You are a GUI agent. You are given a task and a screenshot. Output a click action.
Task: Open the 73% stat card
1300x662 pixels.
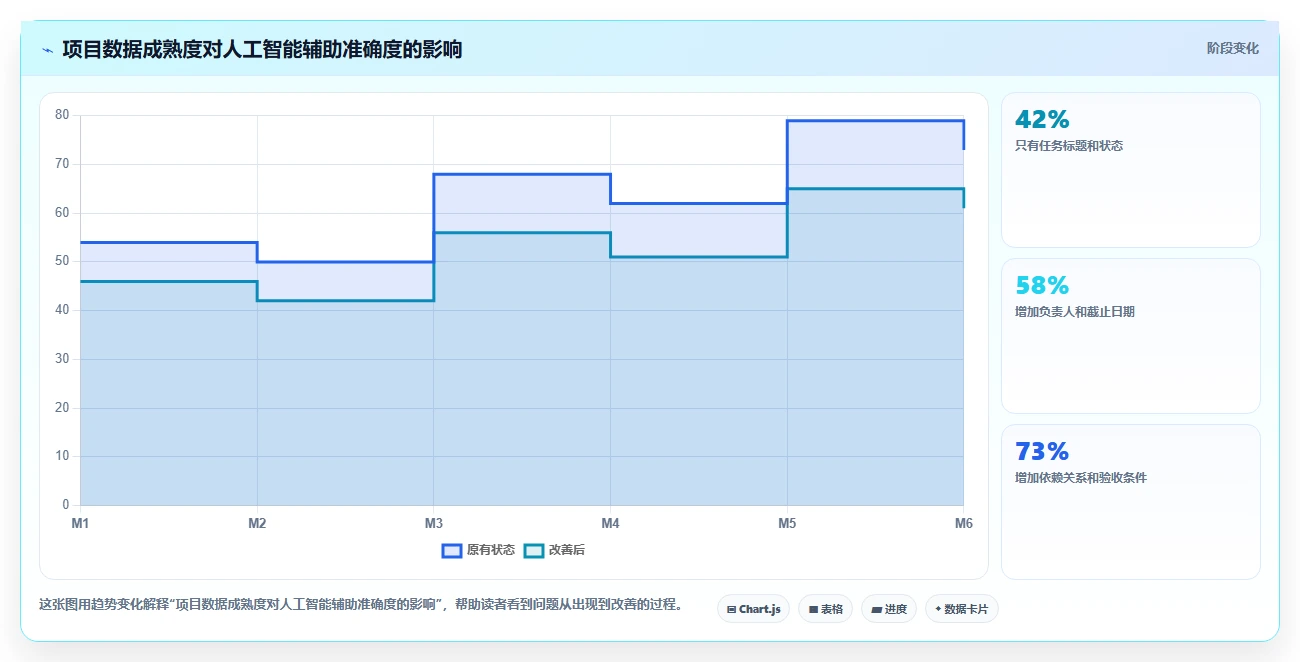click(x=1130, y=502)
